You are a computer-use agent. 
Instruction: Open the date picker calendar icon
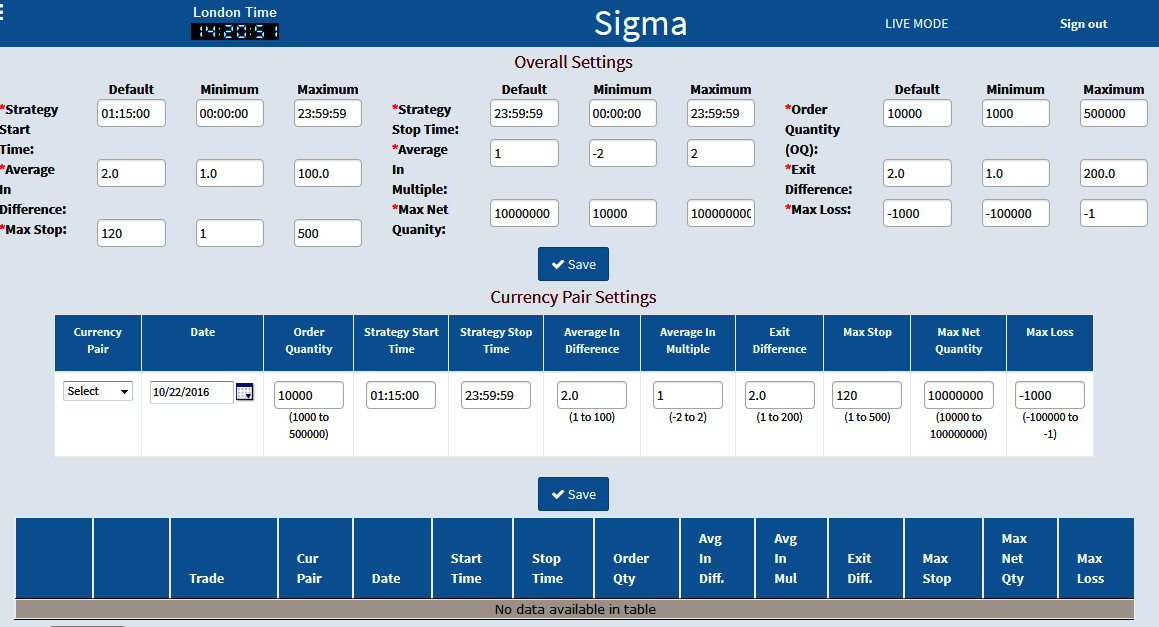[244, 393]
